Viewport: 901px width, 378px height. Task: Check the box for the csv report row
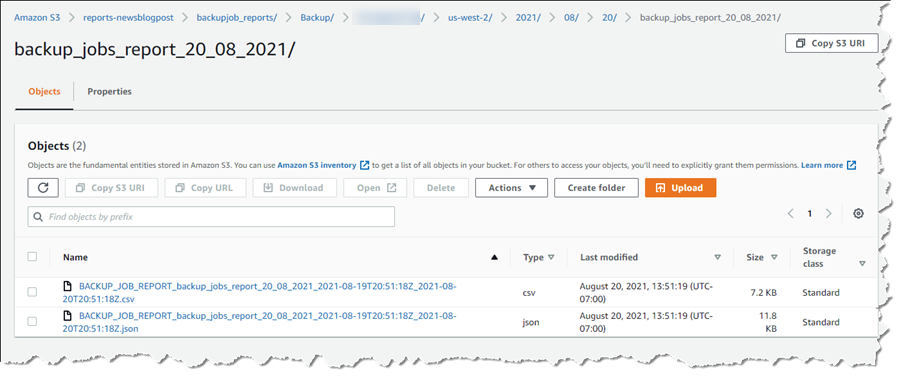(x=33, y=292)
